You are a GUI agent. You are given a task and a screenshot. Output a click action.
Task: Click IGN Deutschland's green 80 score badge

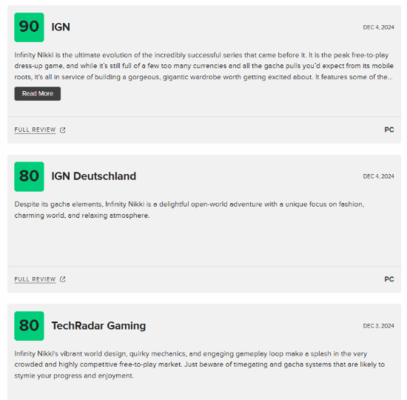tap(29, 177)
